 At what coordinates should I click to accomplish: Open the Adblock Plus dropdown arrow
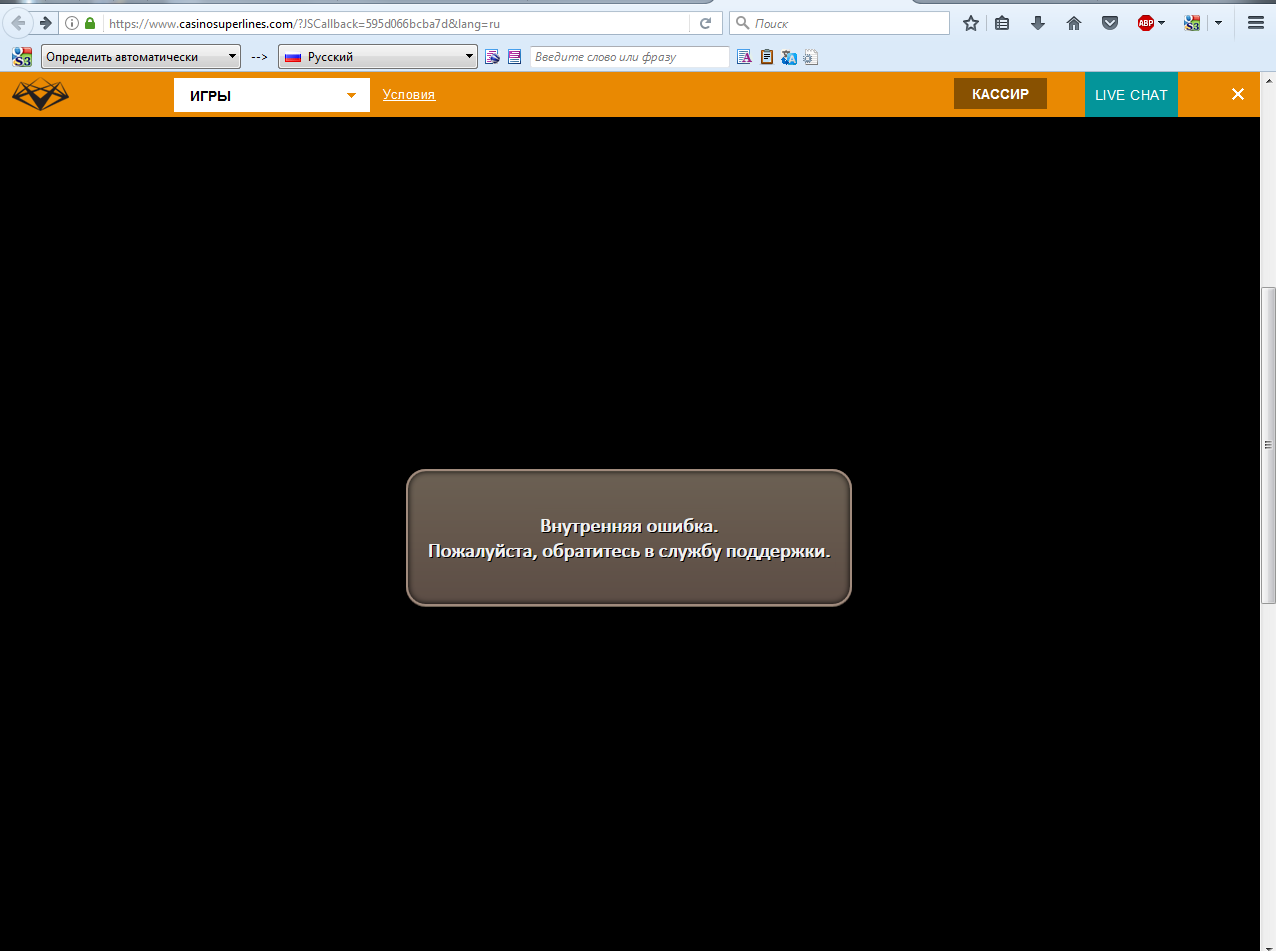(x=1162, y=23)
